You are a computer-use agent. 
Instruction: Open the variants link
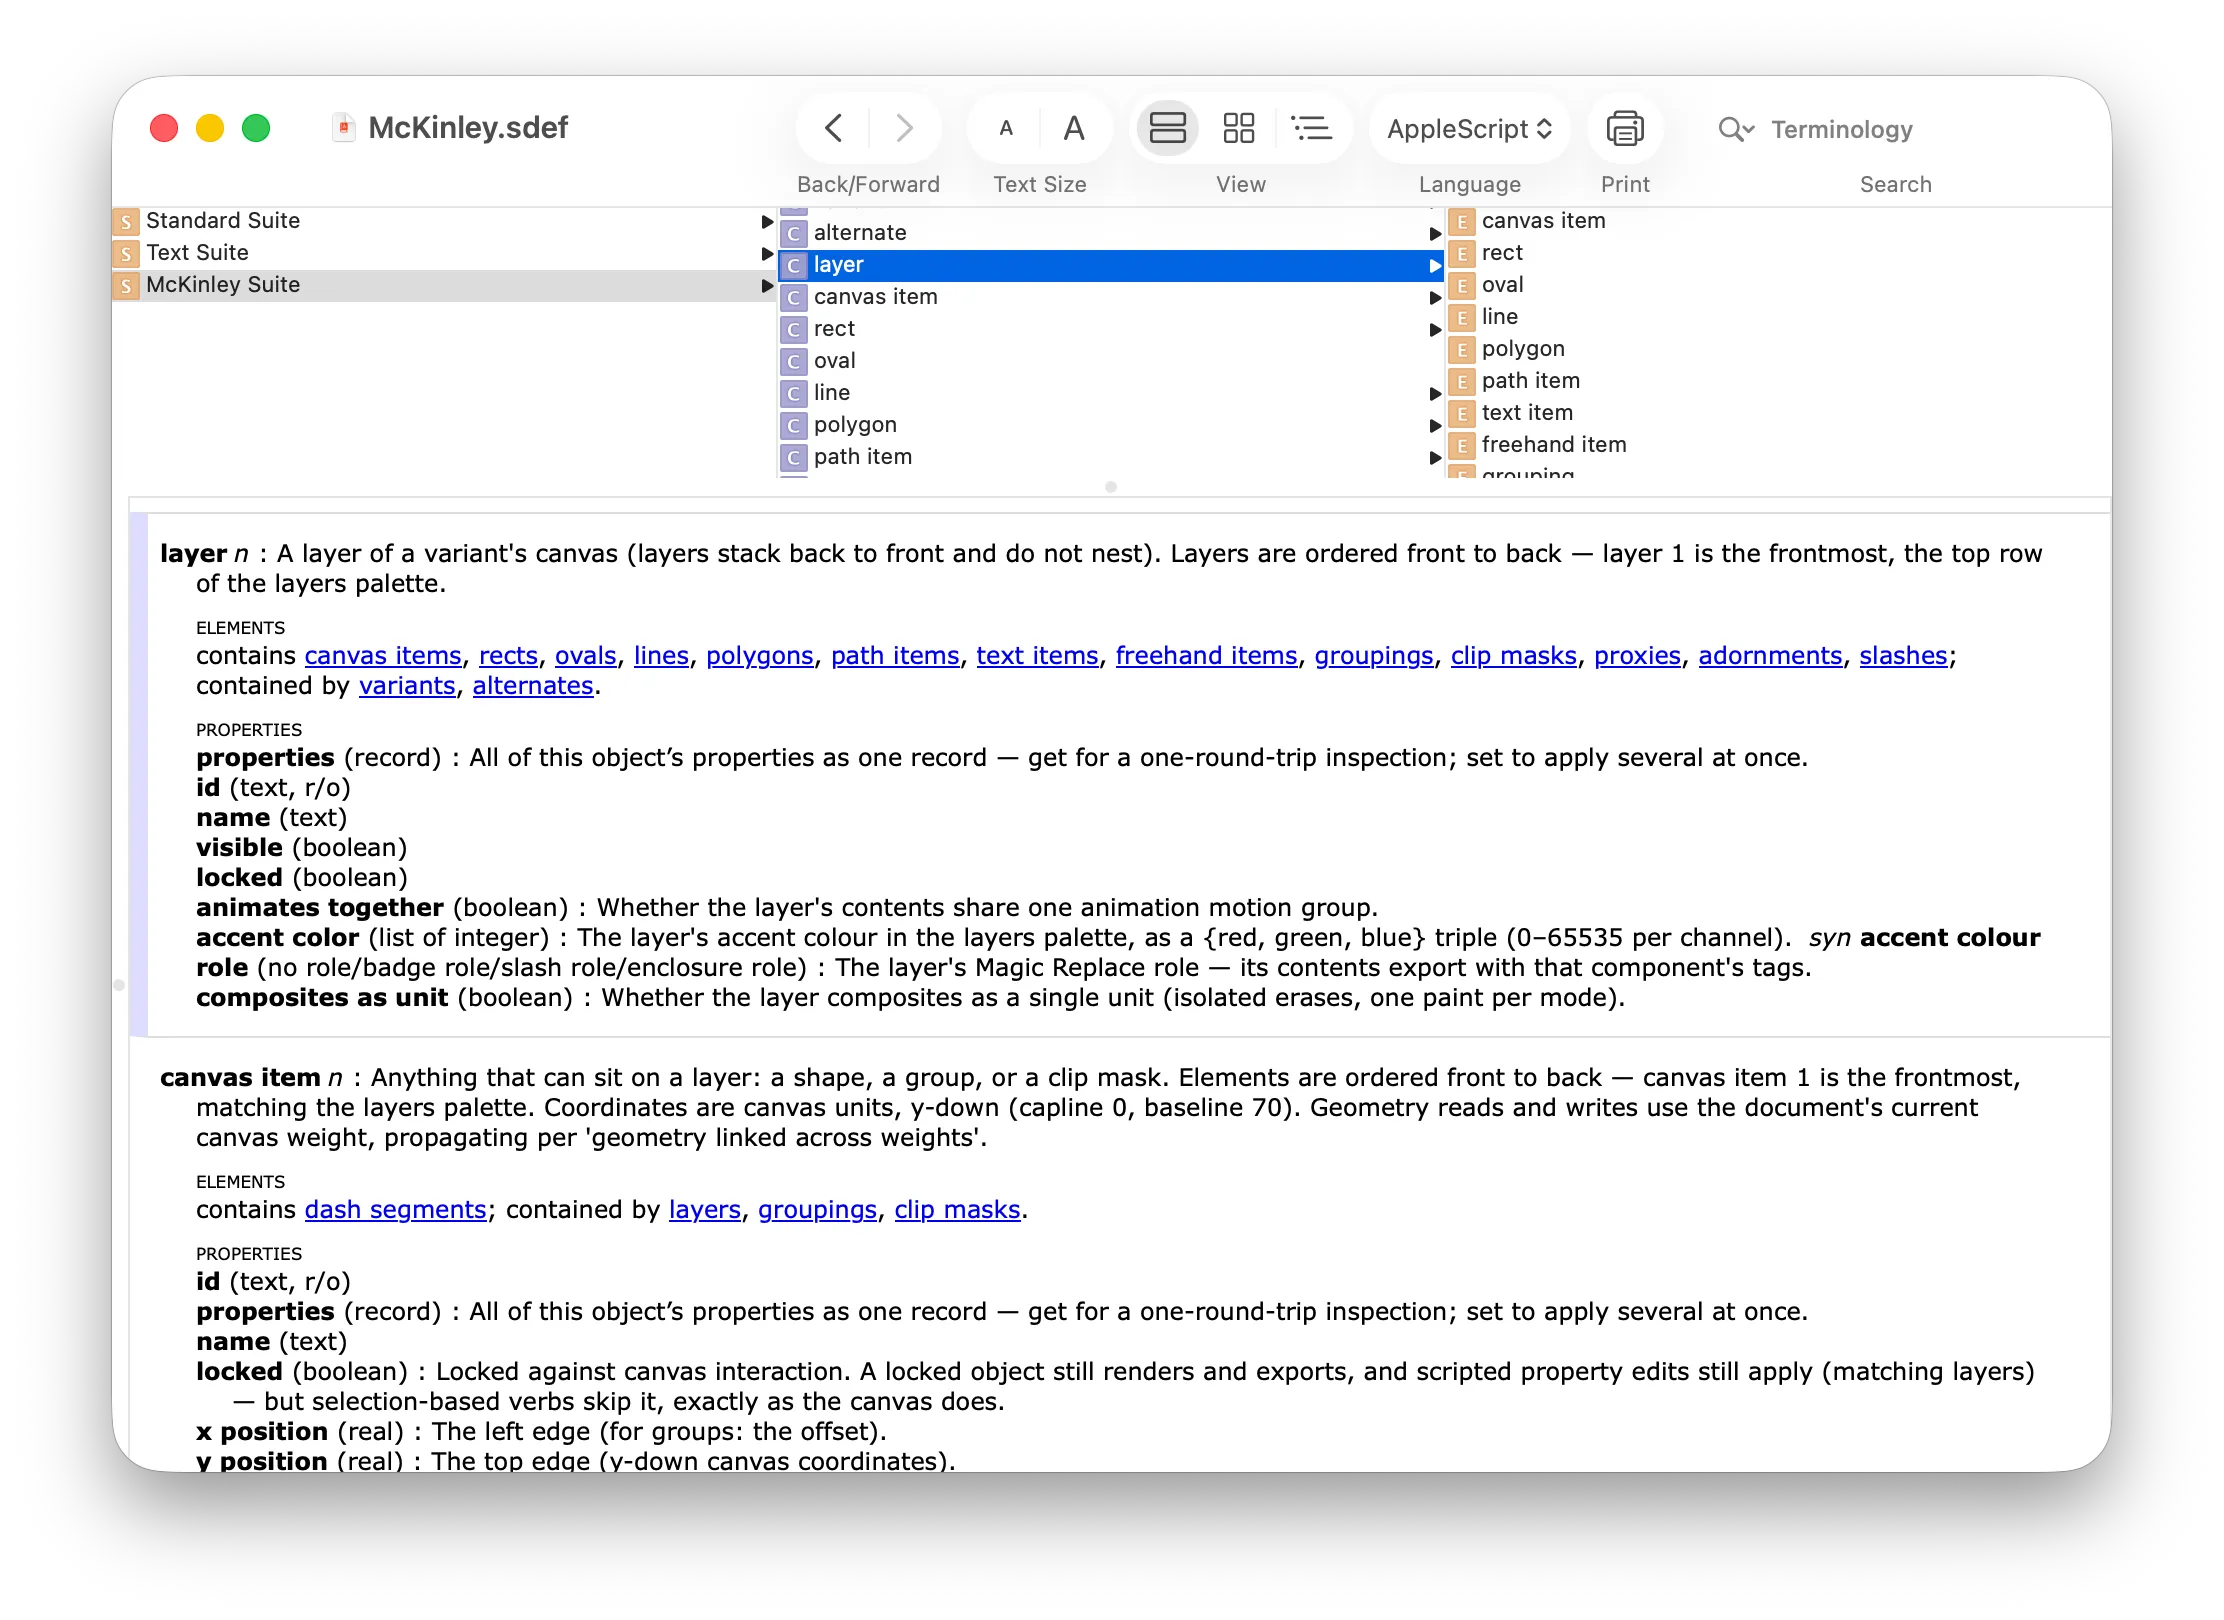pyautogui.click(x=407, y=685)
